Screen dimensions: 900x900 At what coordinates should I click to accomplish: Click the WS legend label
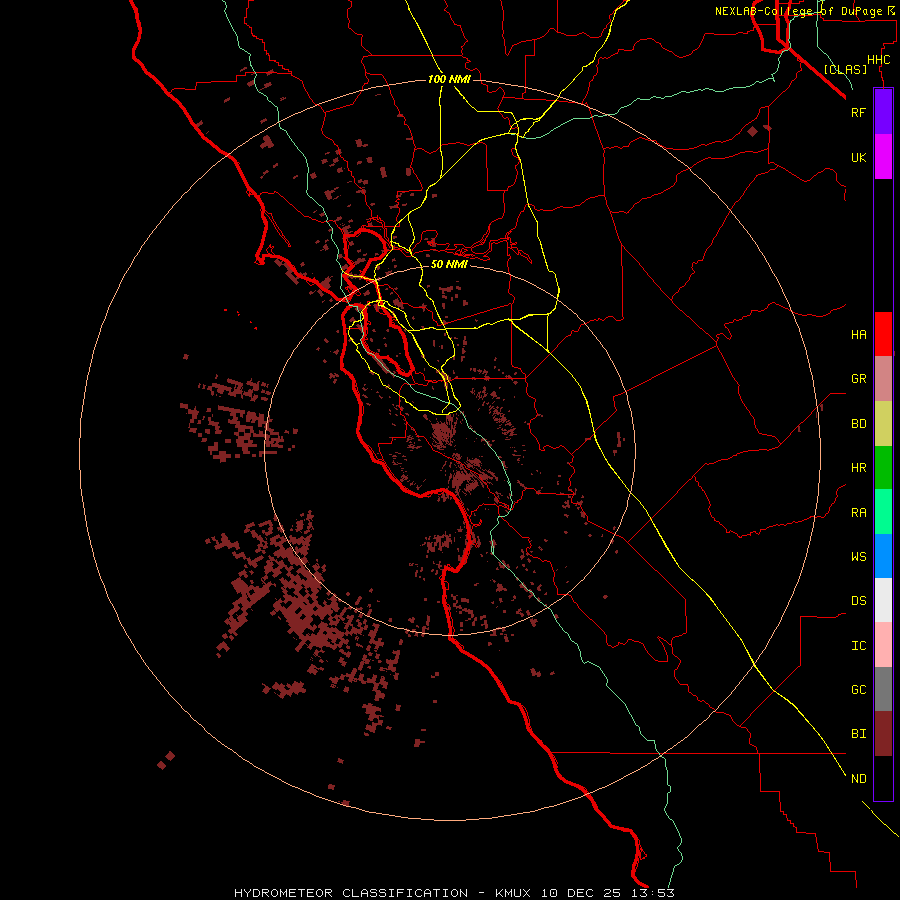tap(859, 556)
